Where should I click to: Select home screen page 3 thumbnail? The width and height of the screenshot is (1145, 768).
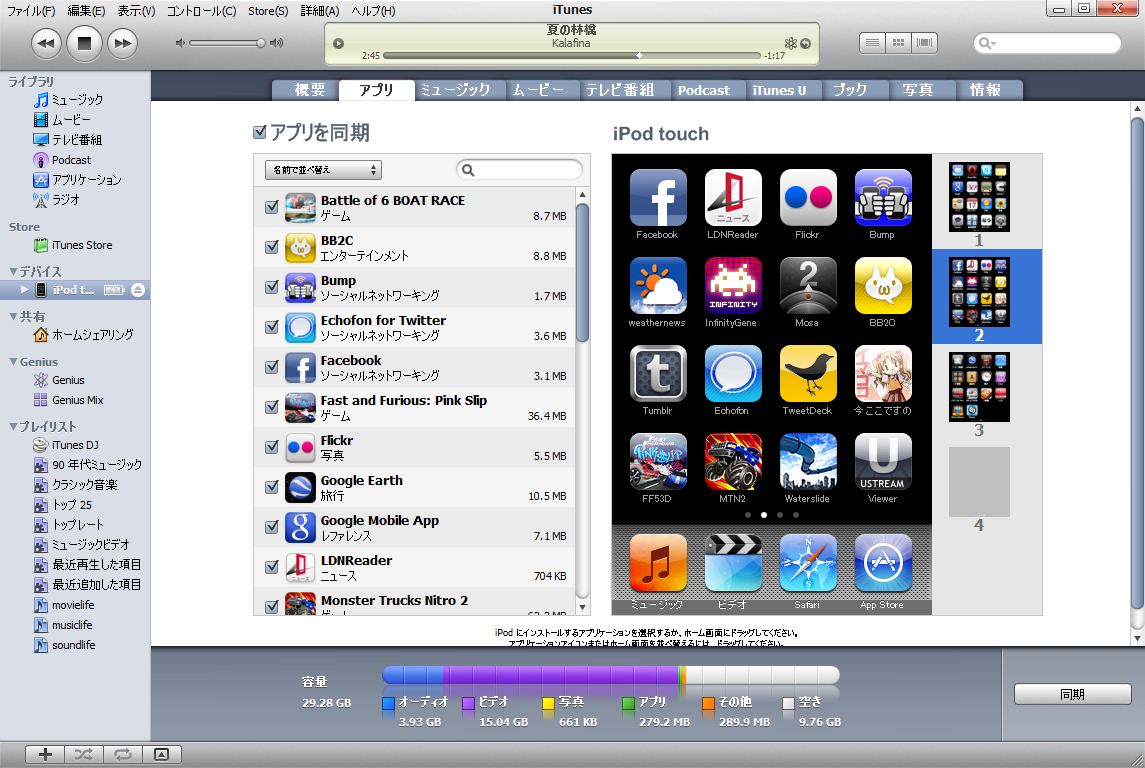tap(979, 387)
